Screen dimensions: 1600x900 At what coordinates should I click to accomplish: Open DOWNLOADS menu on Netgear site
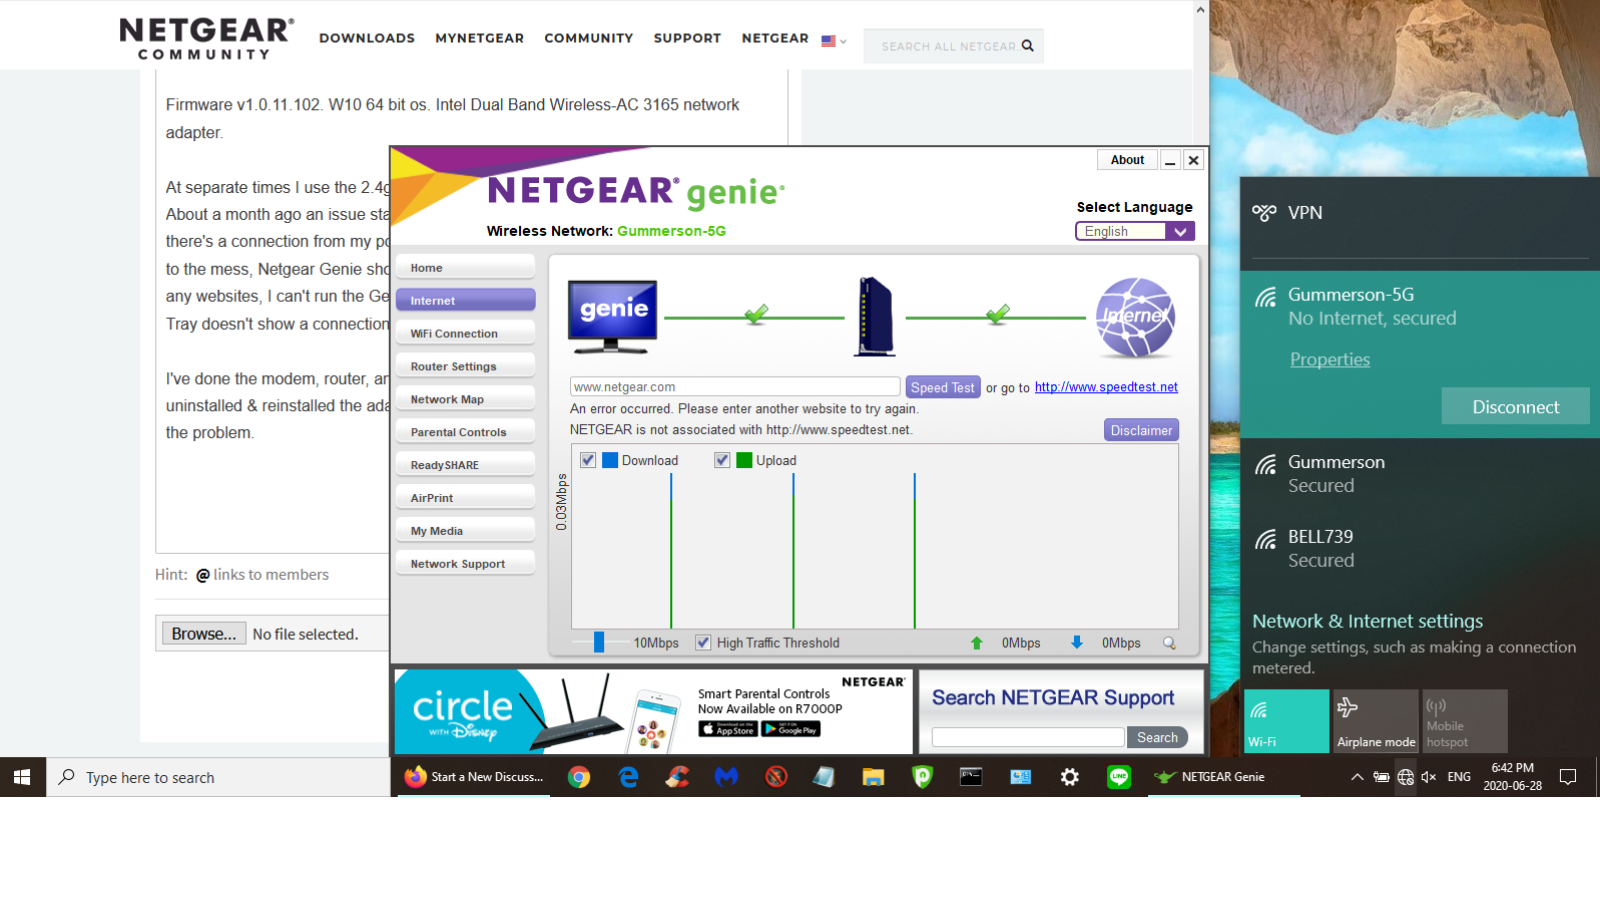(x=367, y=38)
